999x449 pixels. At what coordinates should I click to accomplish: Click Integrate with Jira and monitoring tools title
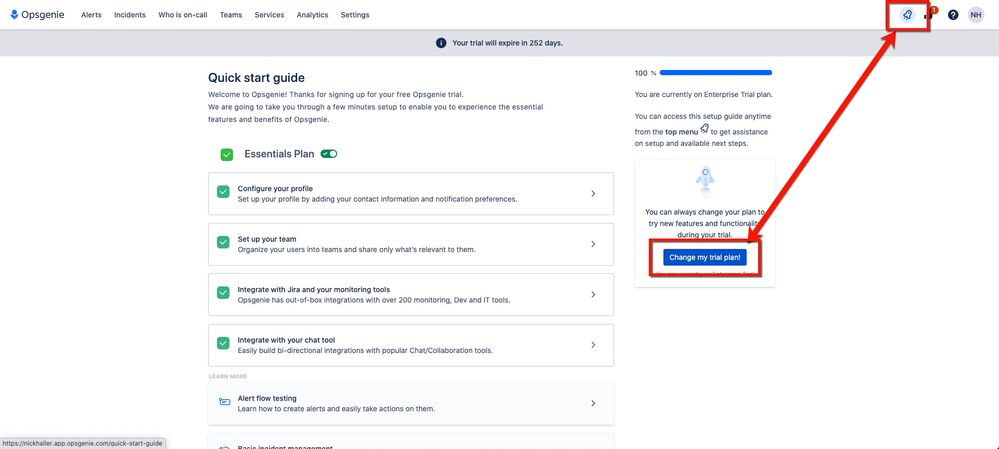[313, 289]
